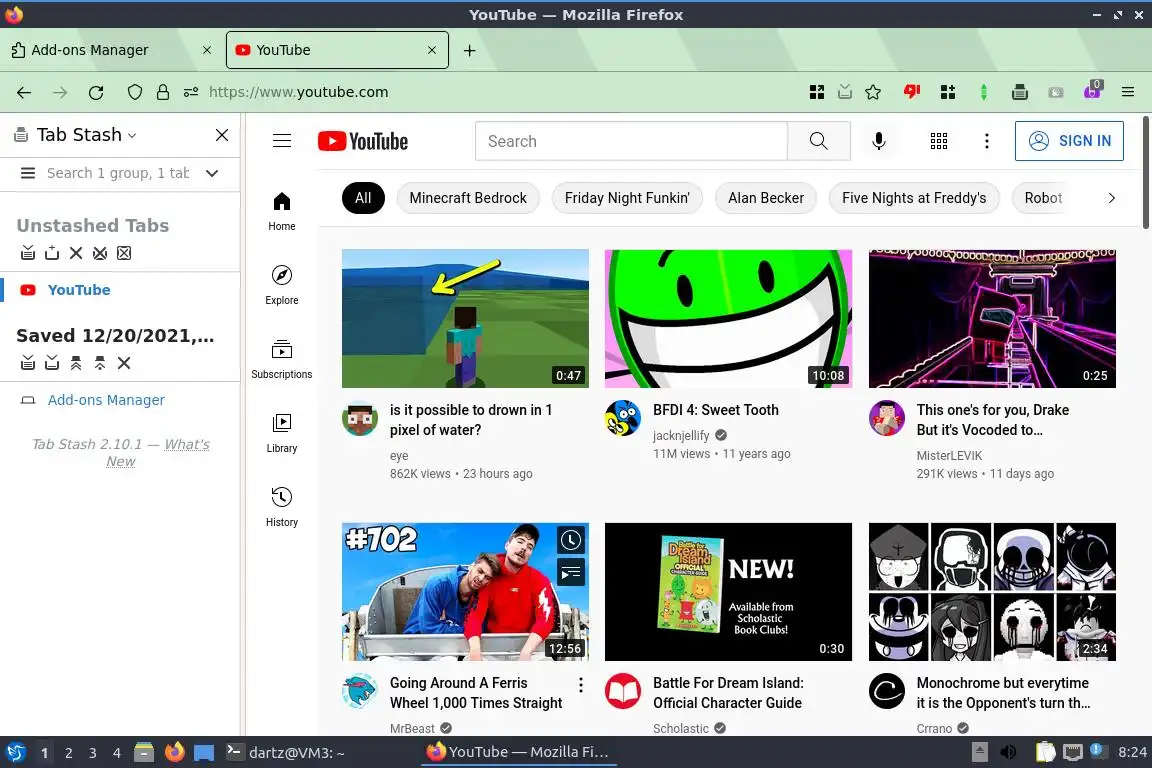Select the YouTube entry in Unstashed Tabs
The image size is (1152, 768).
click(79, 290)
